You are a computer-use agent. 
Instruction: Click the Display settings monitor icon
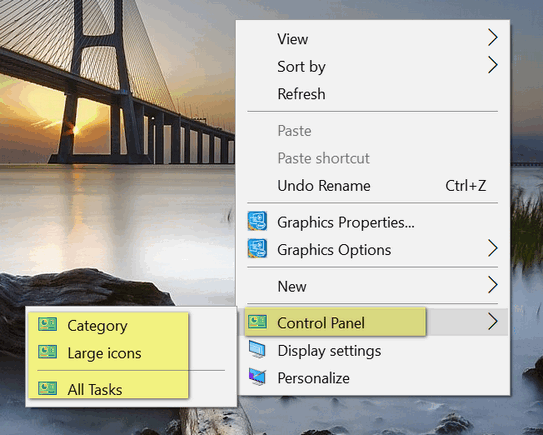tap(257, 350)
